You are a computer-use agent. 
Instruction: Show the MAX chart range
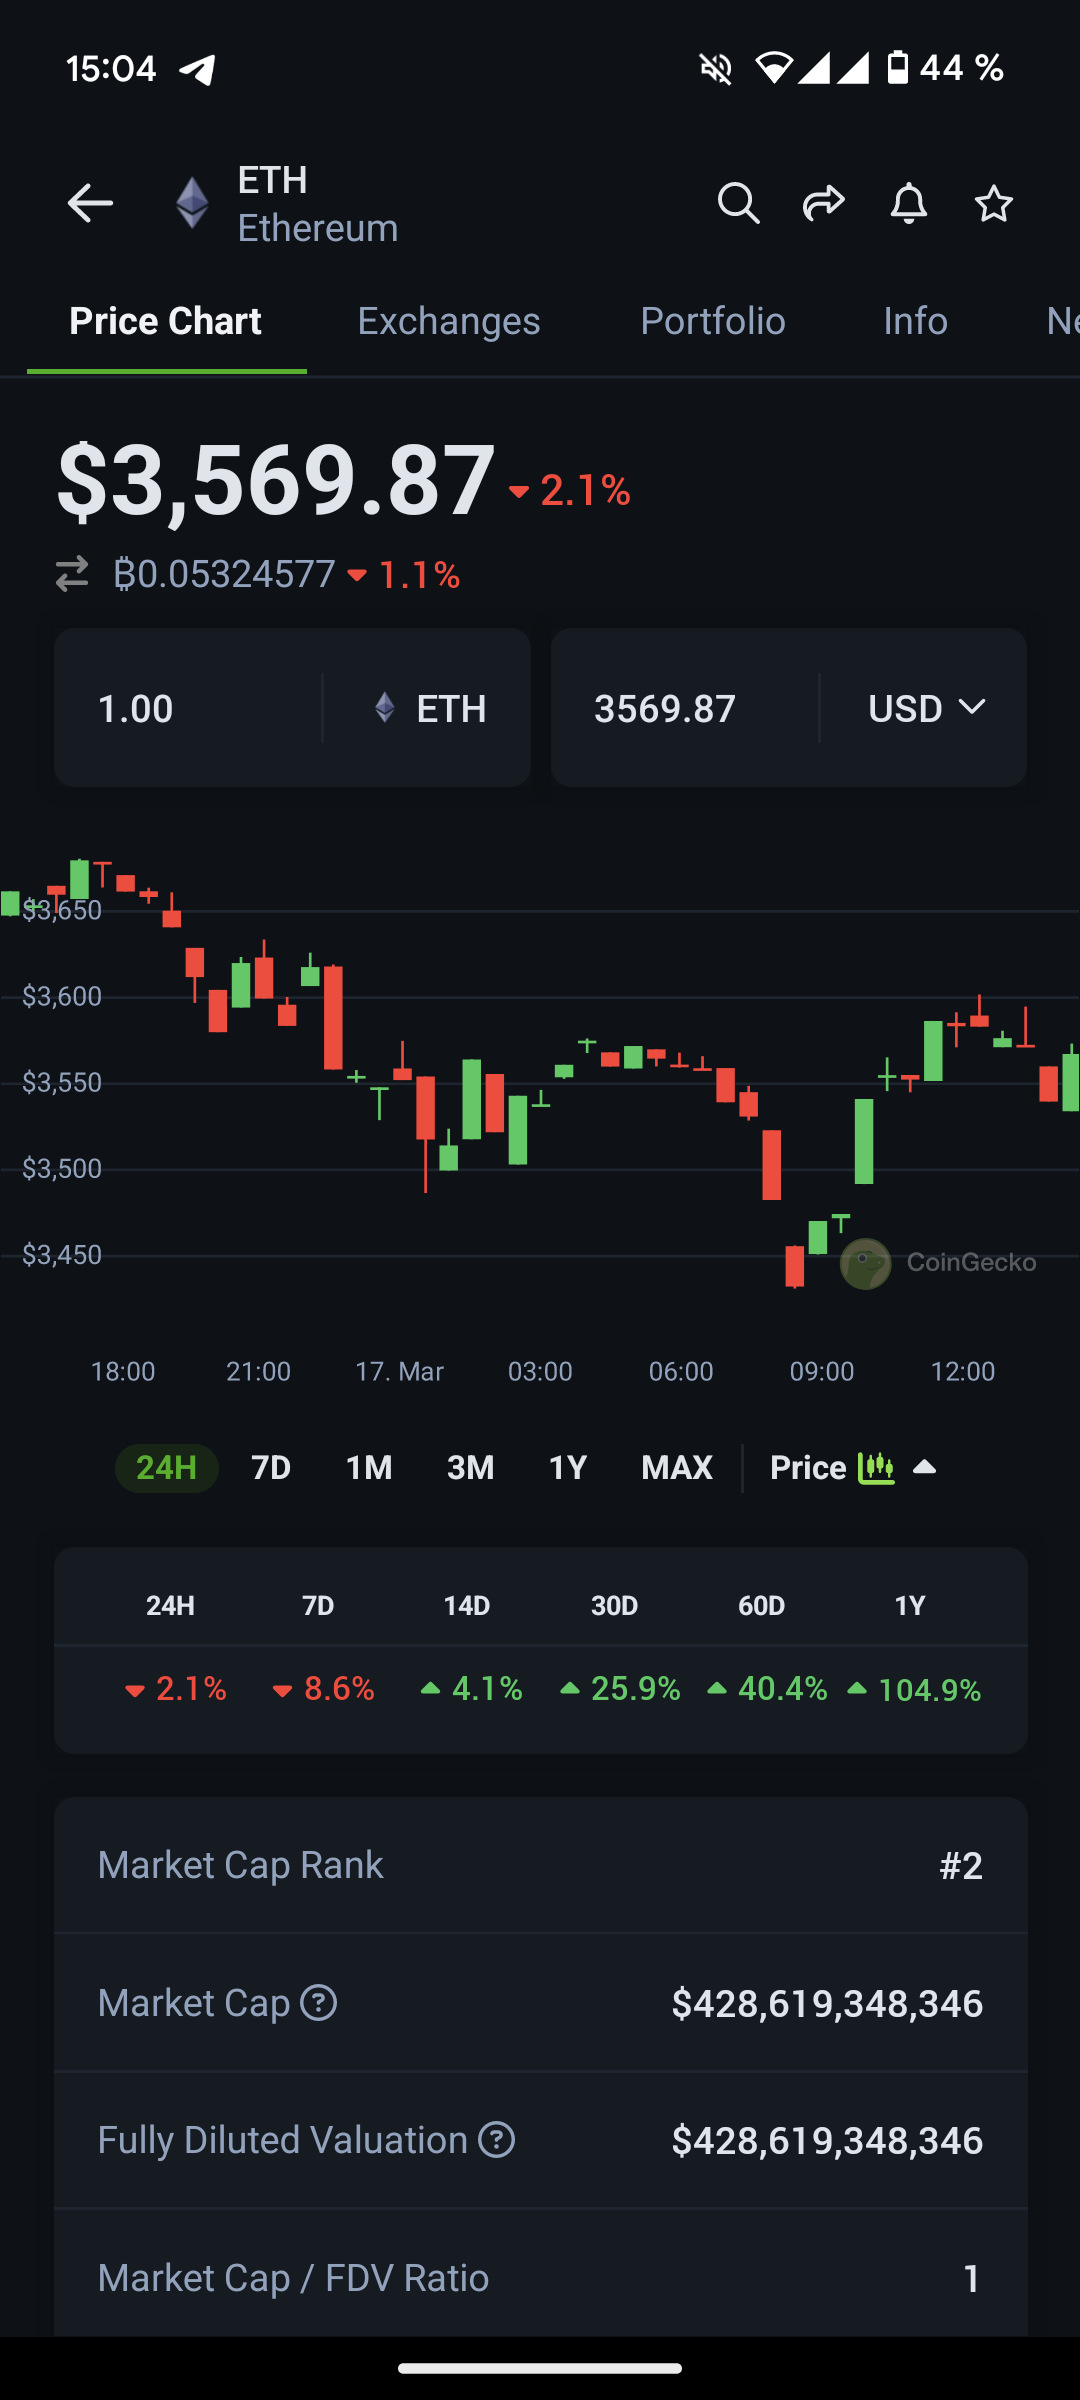coord(676,1468)
